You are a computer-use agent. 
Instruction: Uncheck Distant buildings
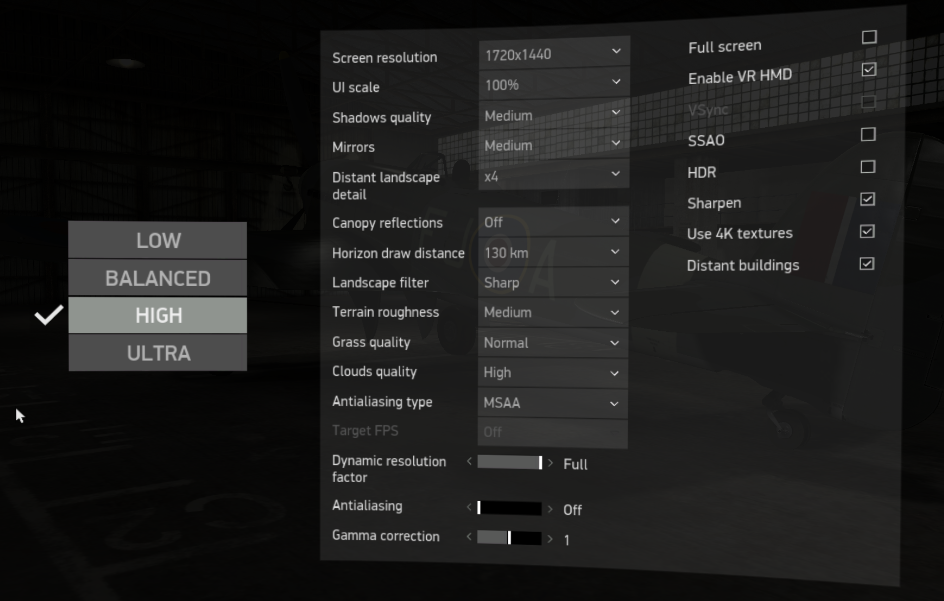pos(867,264)
